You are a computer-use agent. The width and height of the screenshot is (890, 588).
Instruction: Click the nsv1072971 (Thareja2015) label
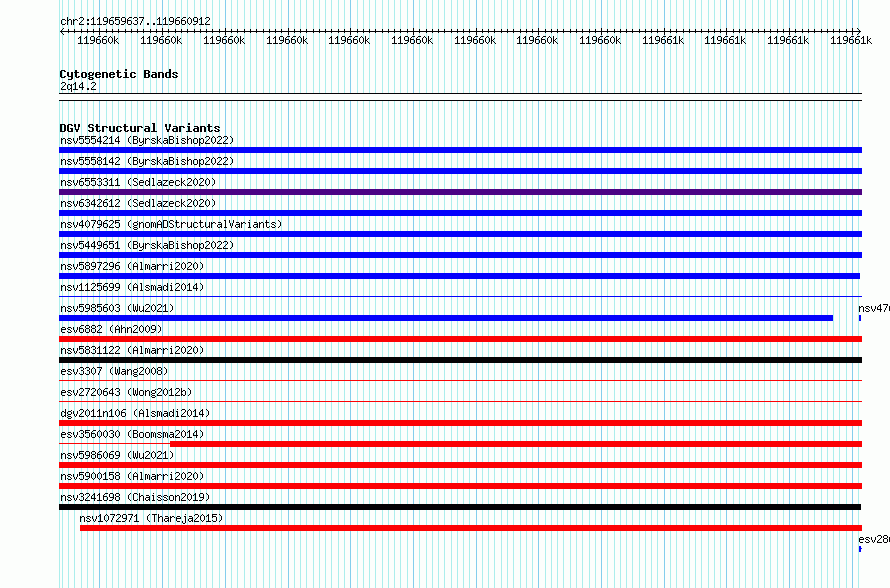tap(151, 518)
